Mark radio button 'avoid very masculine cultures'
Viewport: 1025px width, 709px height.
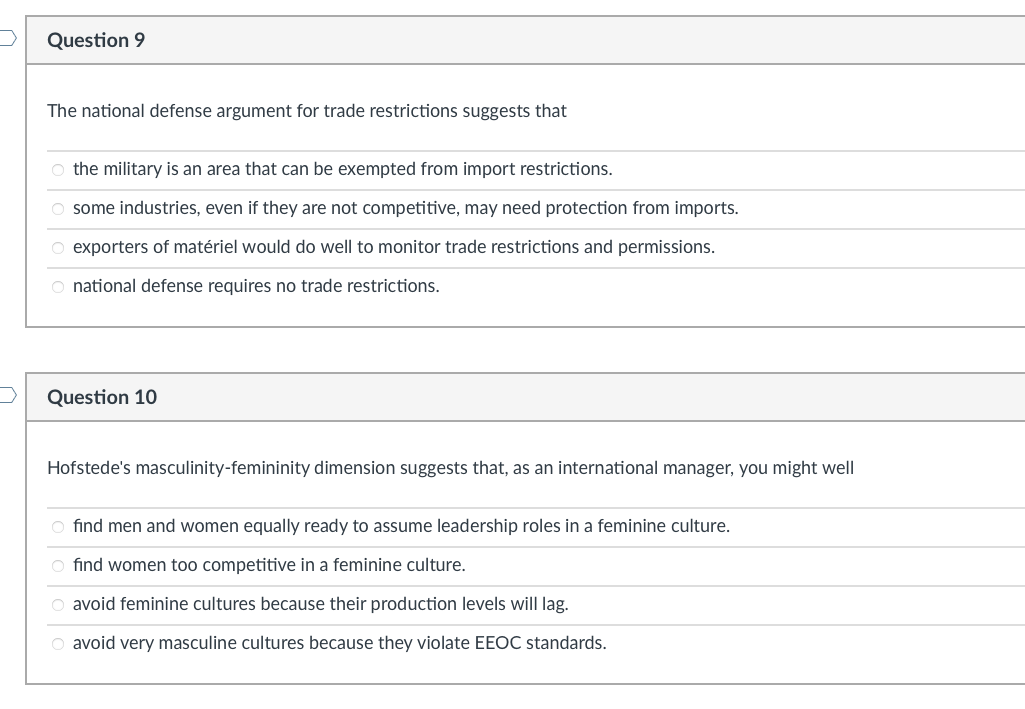58,644
